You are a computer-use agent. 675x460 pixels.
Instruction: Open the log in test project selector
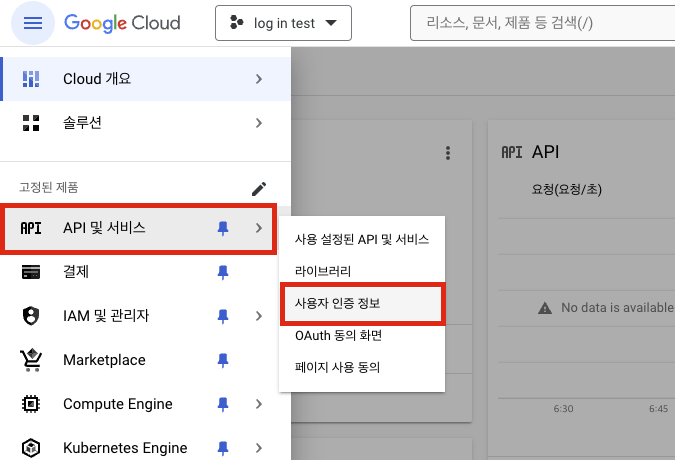(x=283, y=23)
